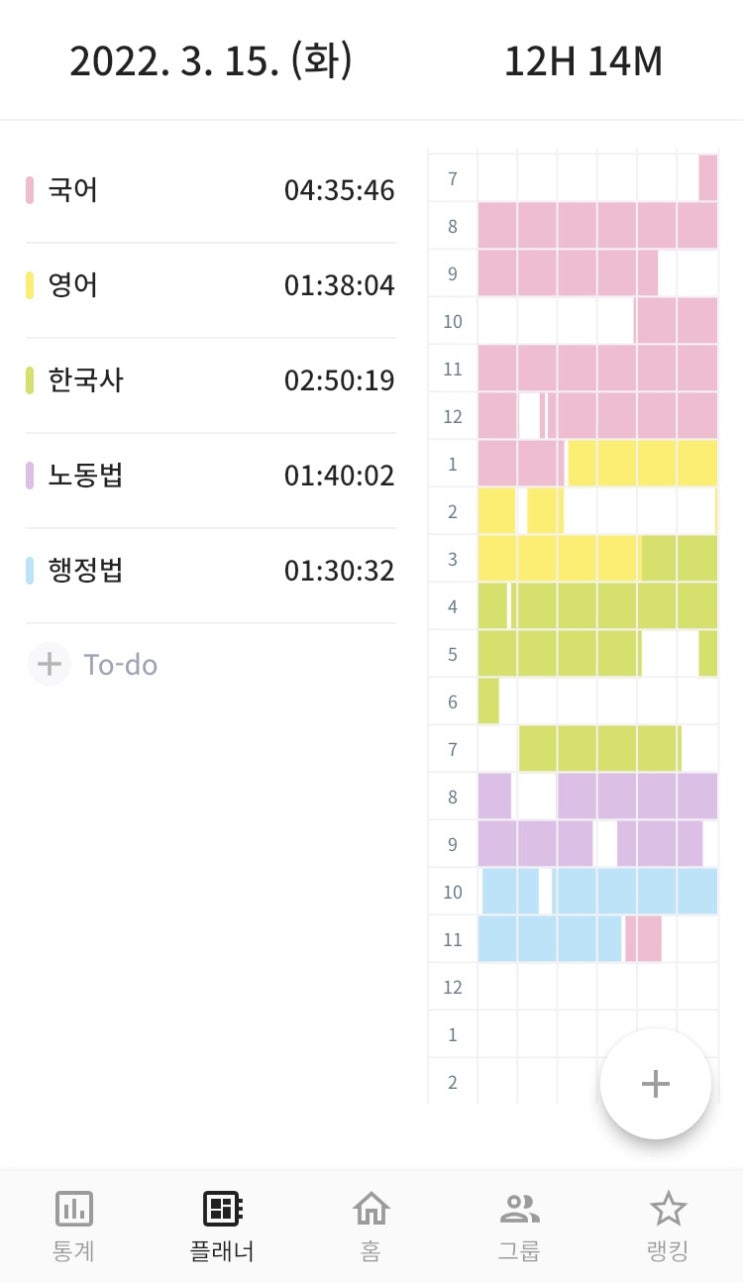The height and width of the screenshot is (1282, 743).
Task: Click the To-do plus circle icon
Action: click(49, 665)
